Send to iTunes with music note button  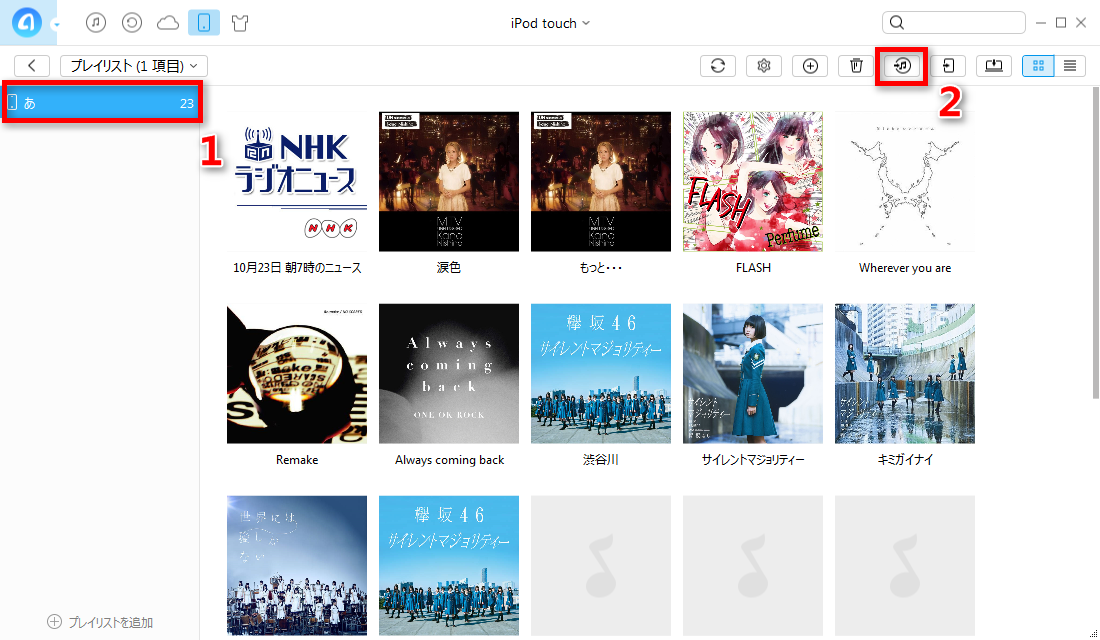[x=902, y=65]
